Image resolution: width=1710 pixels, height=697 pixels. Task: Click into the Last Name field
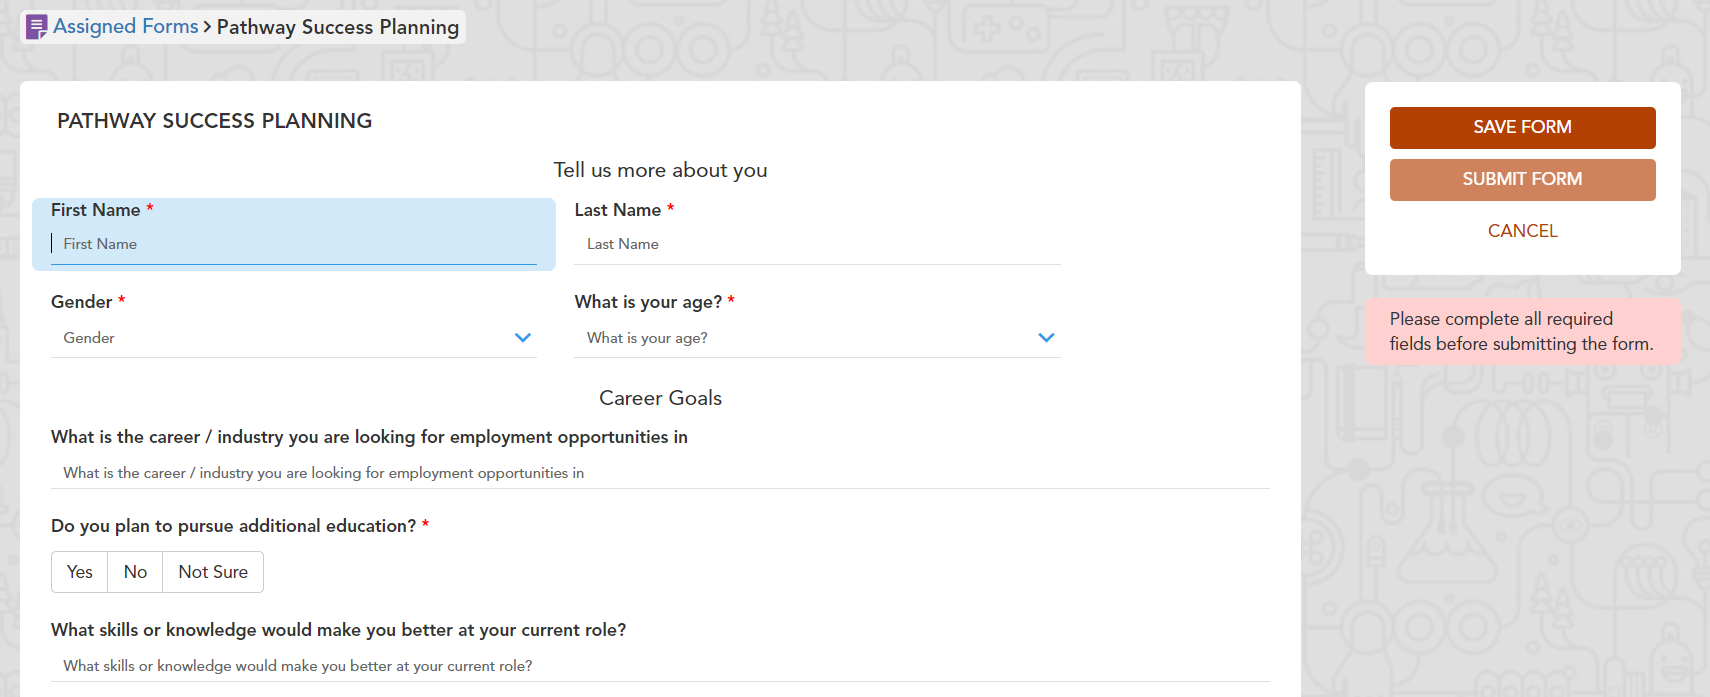(x=817, y=244)
